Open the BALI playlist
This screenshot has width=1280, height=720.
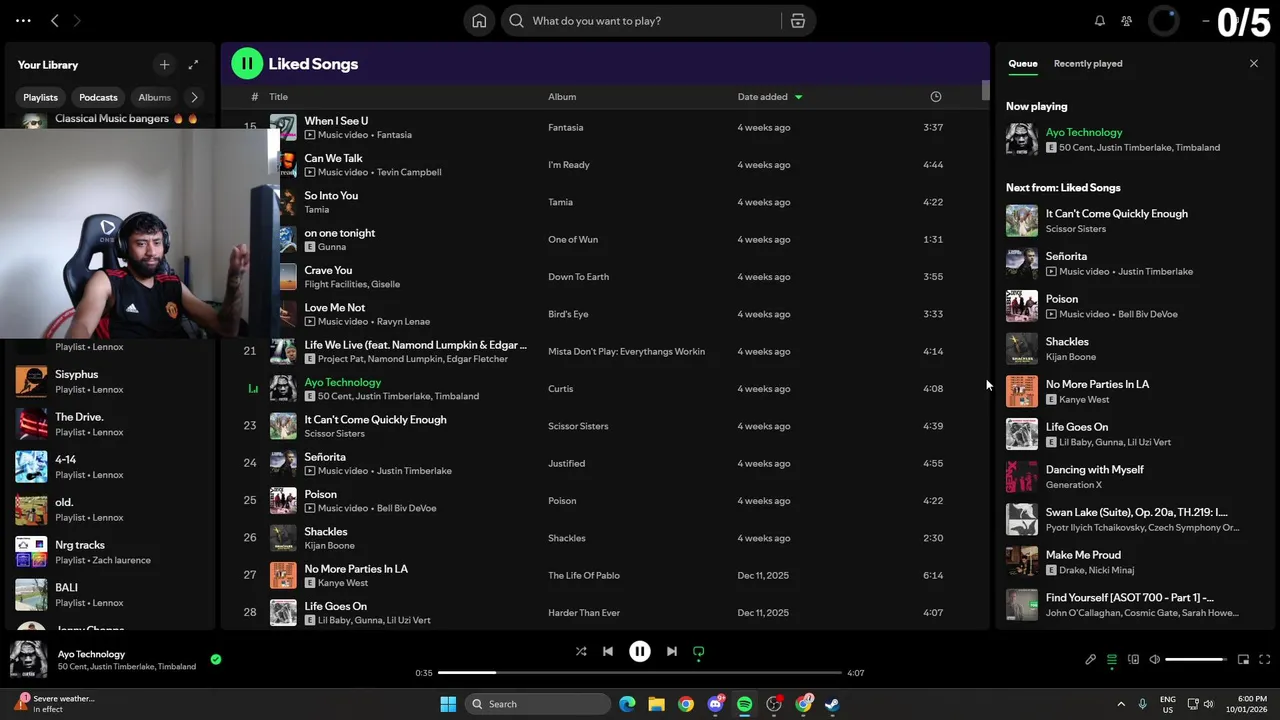click(x=110, y=595)
